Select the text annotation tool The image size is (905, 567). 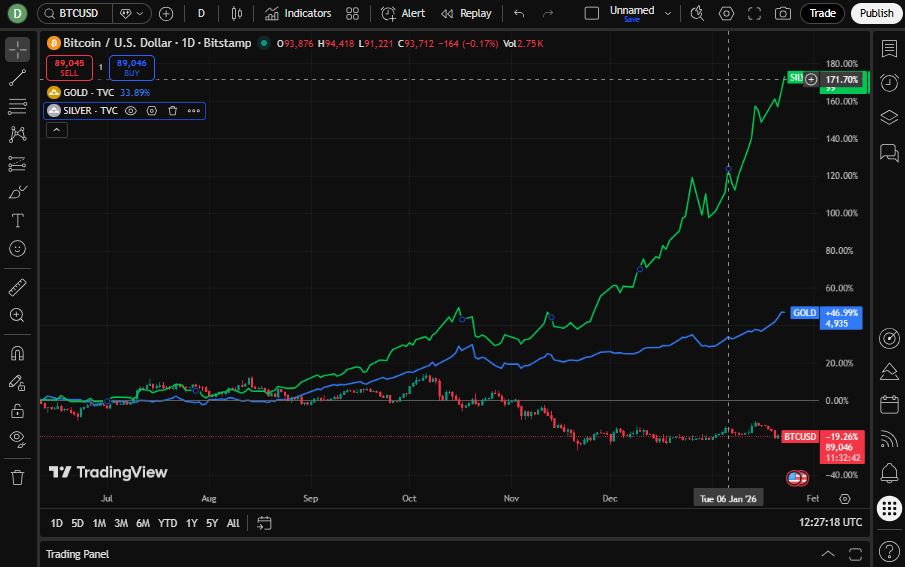(17, 221)
